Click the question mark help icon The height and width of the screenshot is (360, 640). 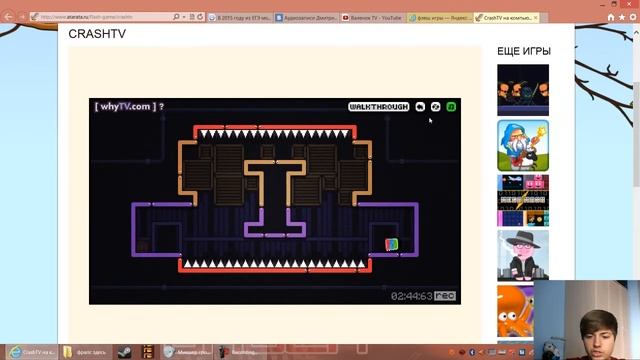coord(162,107)
